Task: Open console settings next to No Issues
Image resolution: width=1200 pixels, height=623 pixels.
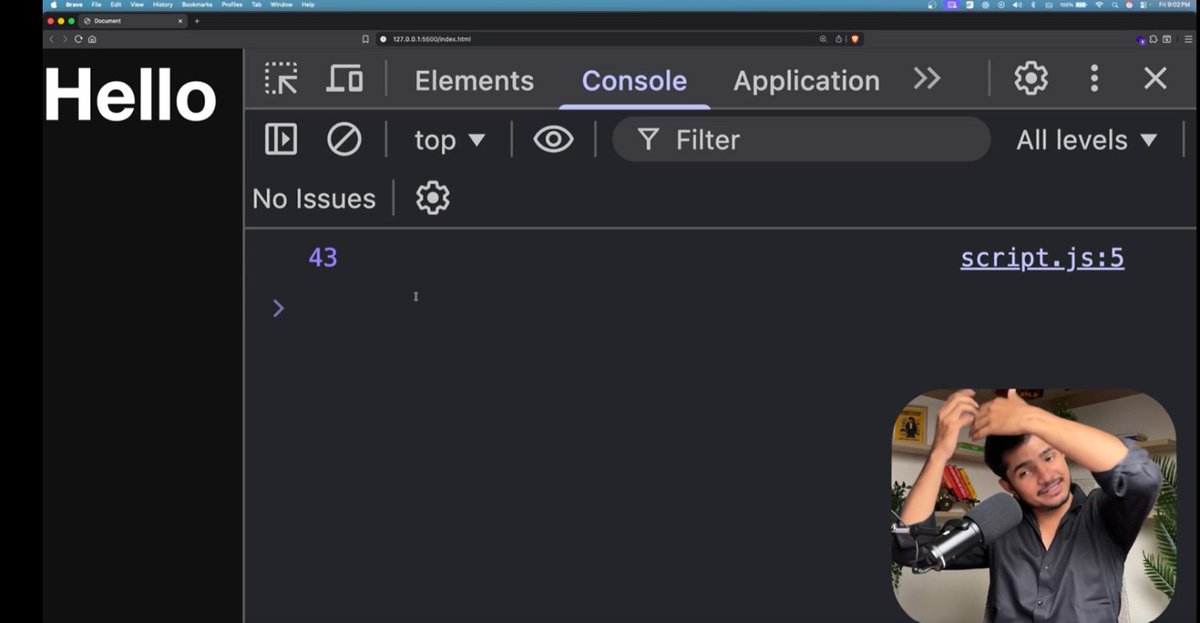Action: [x=431, y=197]
